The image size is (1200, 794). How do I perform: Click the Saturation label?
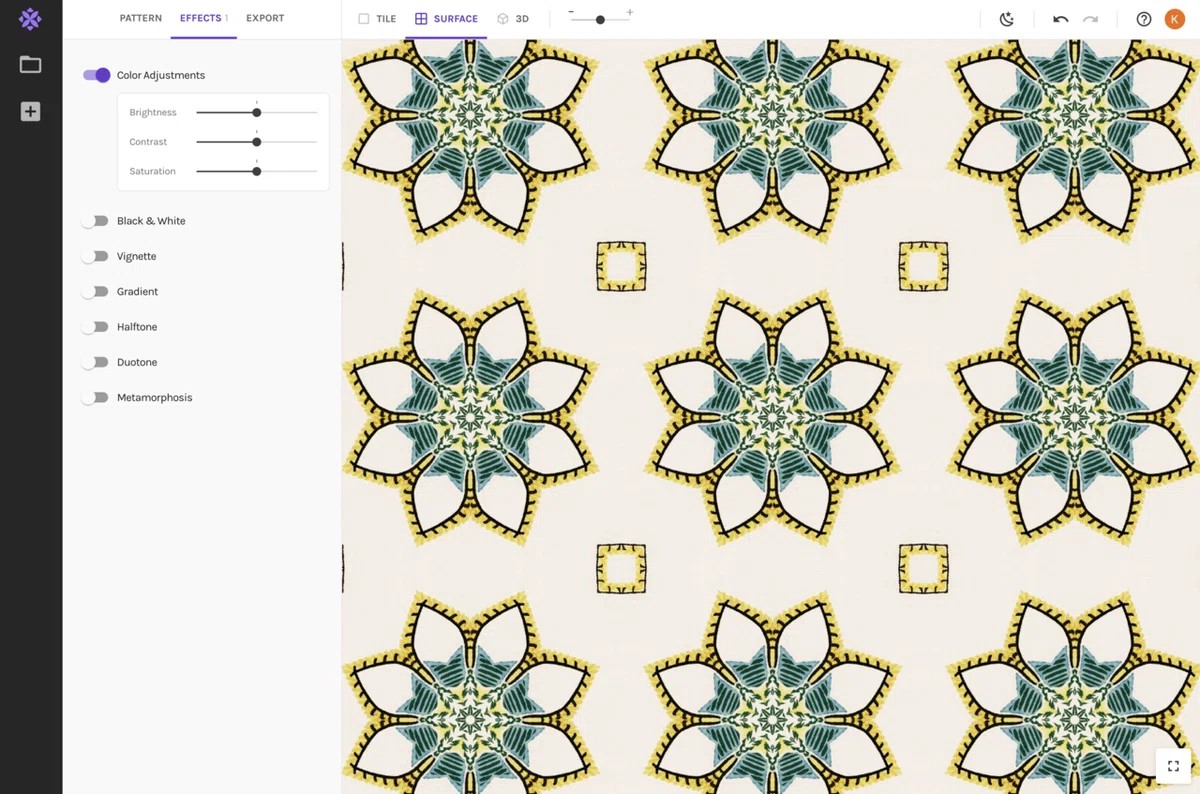[152, 171]
